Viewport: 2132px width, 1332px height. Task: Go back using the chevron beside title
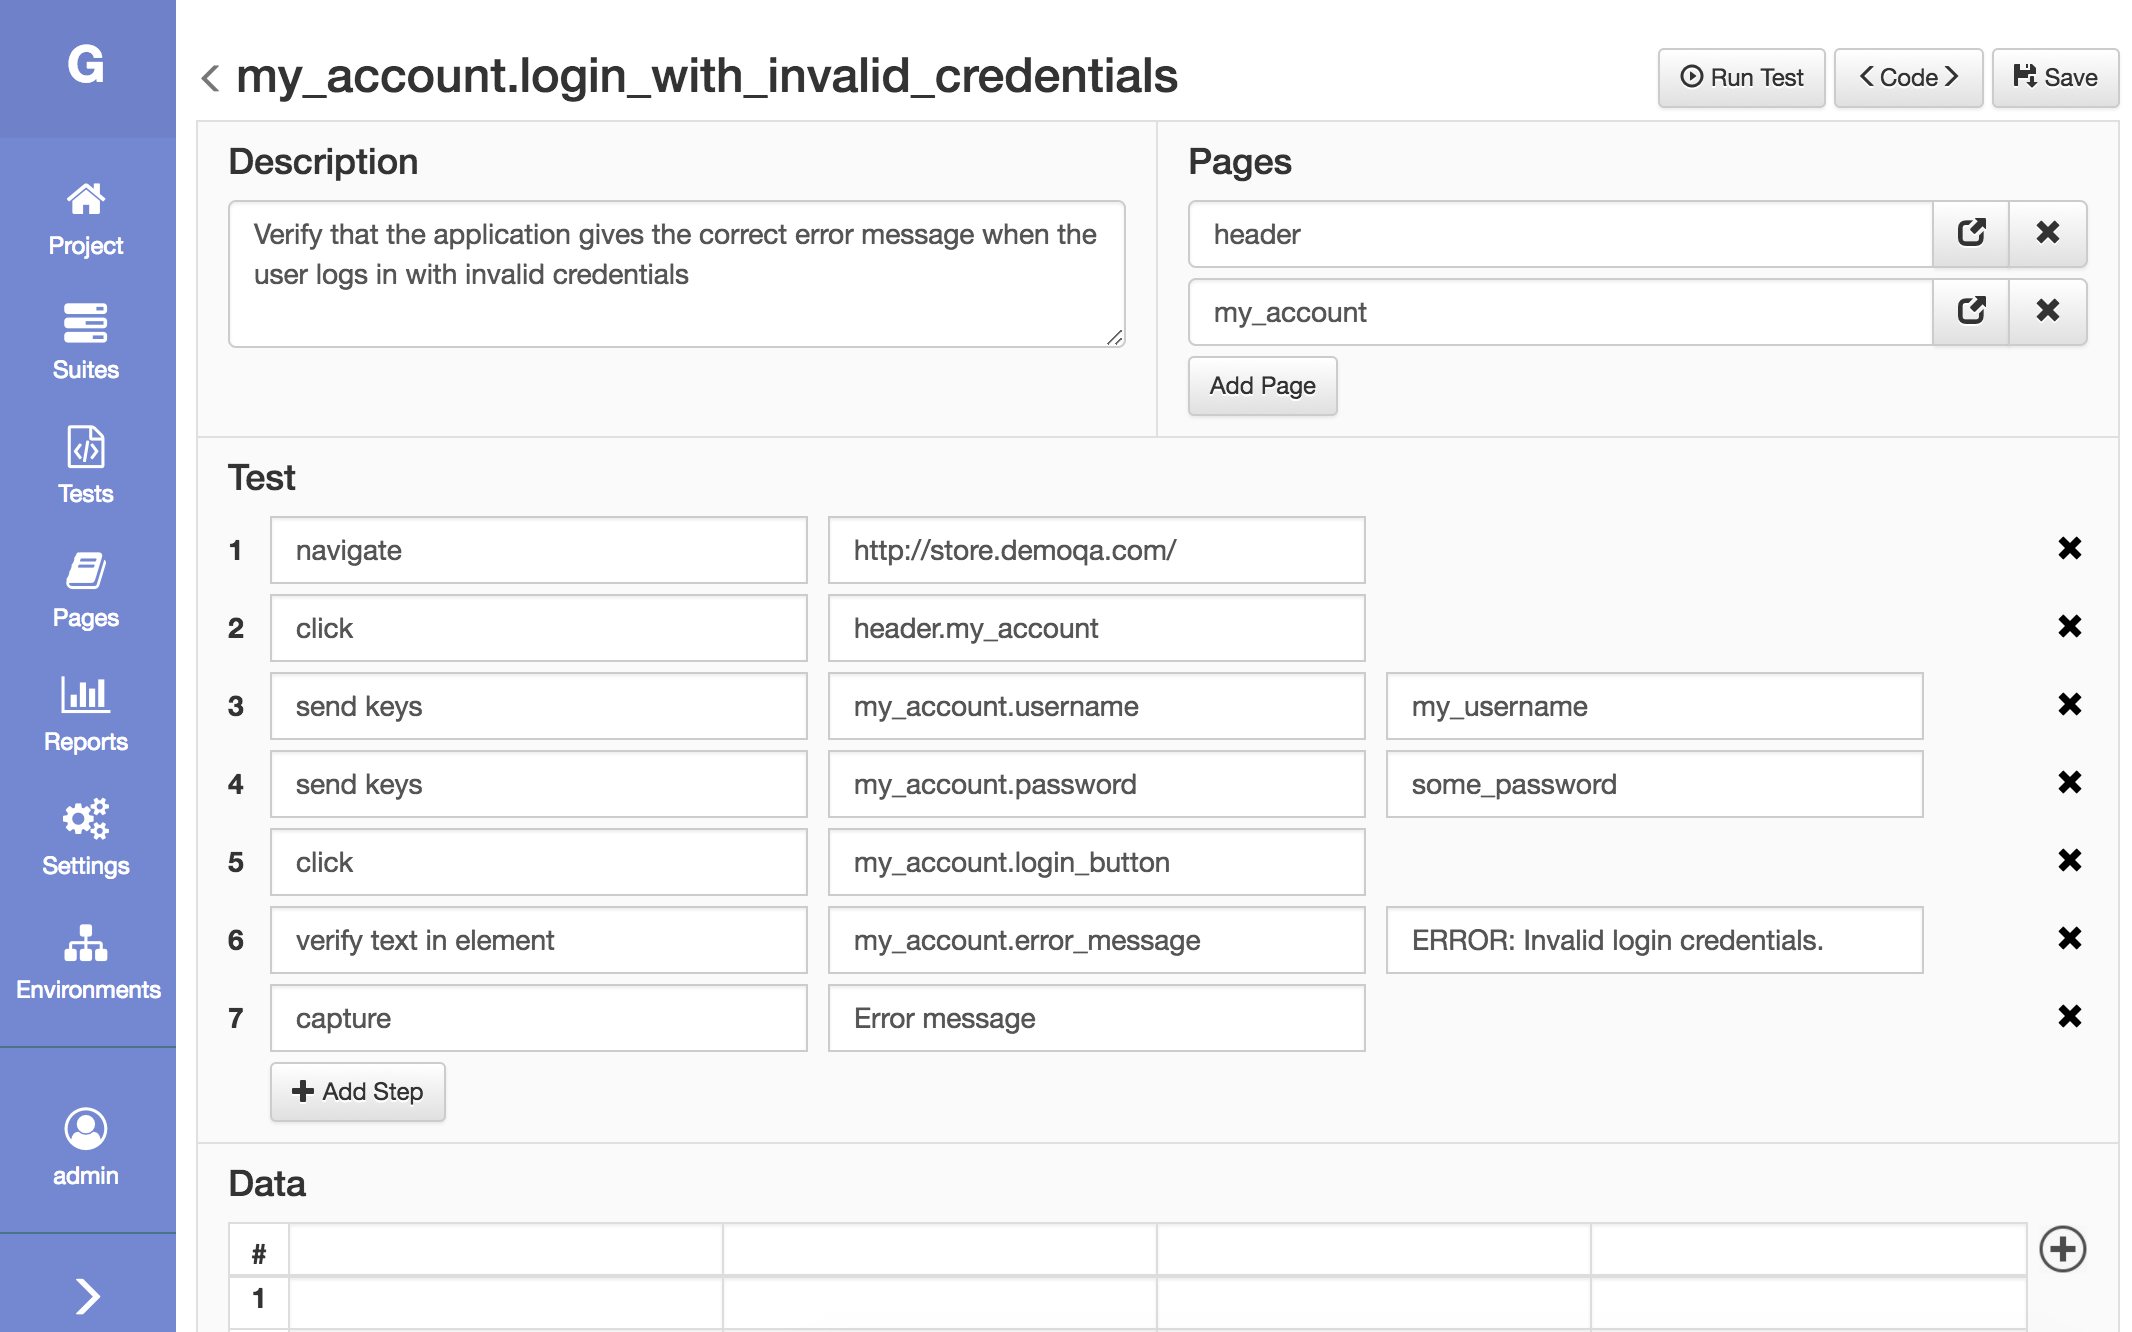pos(210,78)
